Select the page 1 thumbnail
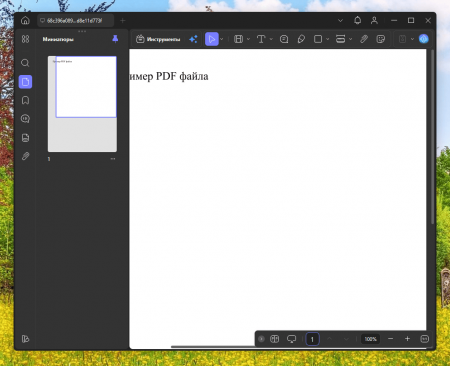The height and width of the screenshot is (366, 450). pos(82,104)
